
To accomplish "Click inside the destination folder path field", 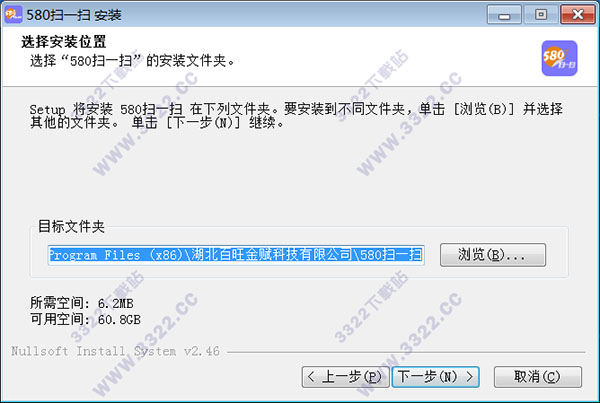I will point(236,255).
